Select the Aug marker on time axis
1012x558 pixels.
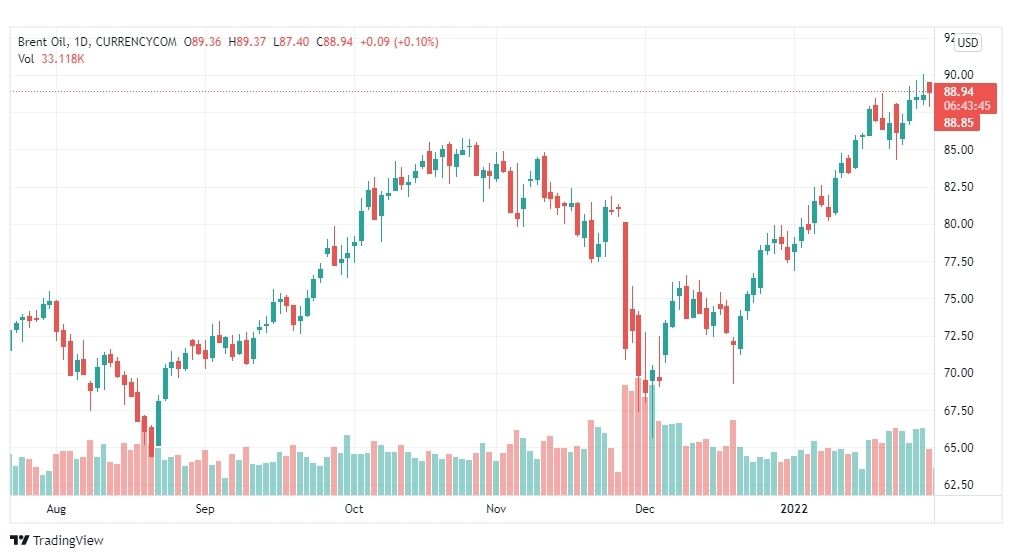point(56,509)
